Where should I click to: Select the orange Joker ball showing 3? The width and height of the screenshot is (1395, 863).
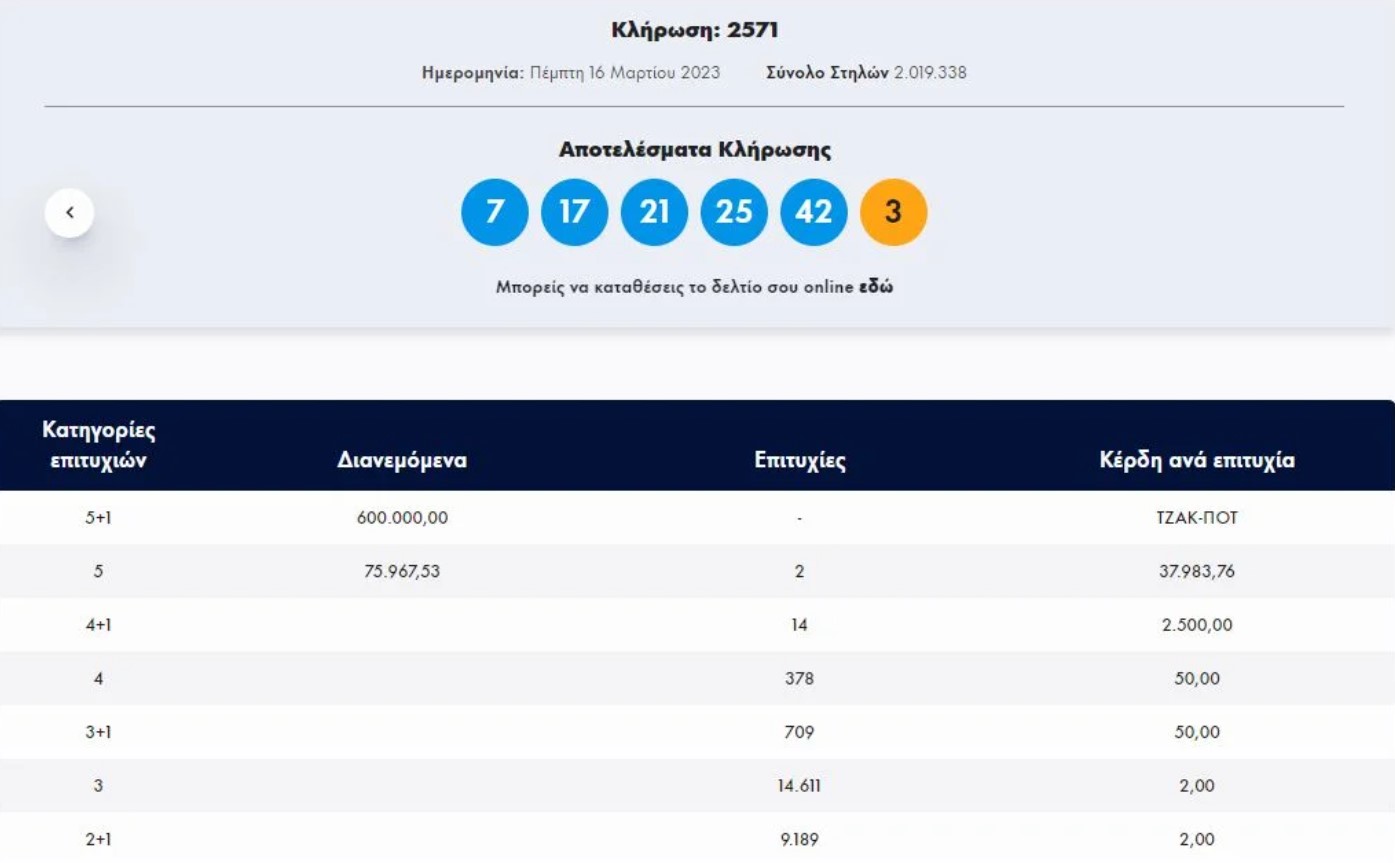pos(894,211)
